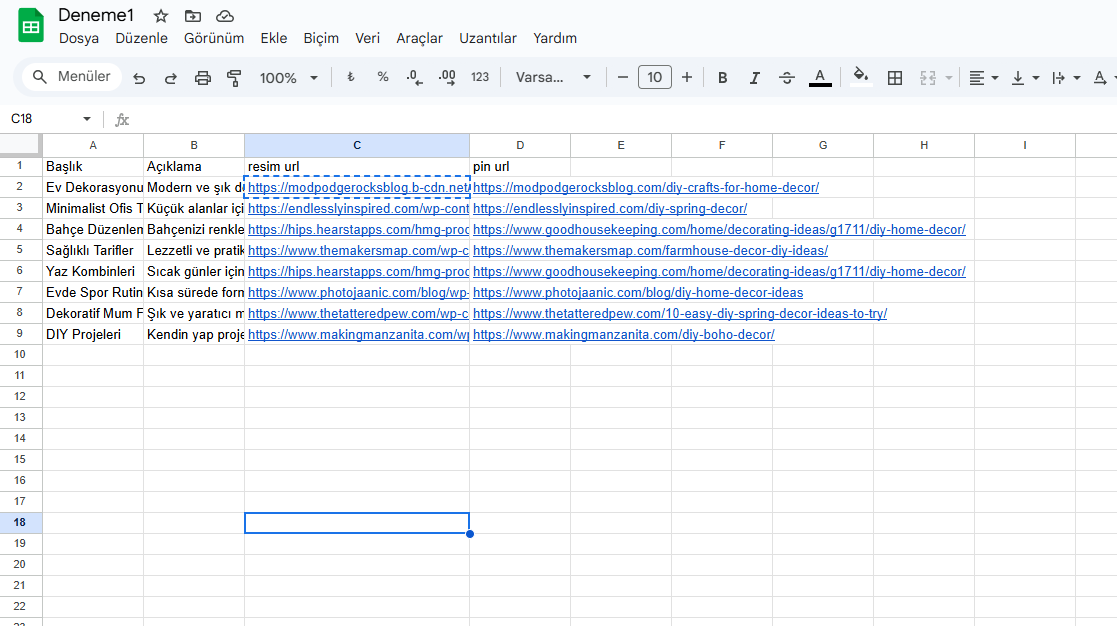This screenshot has width=1117, height=626.
Task: Format as currency with lira icon
Action: [350, 77]
